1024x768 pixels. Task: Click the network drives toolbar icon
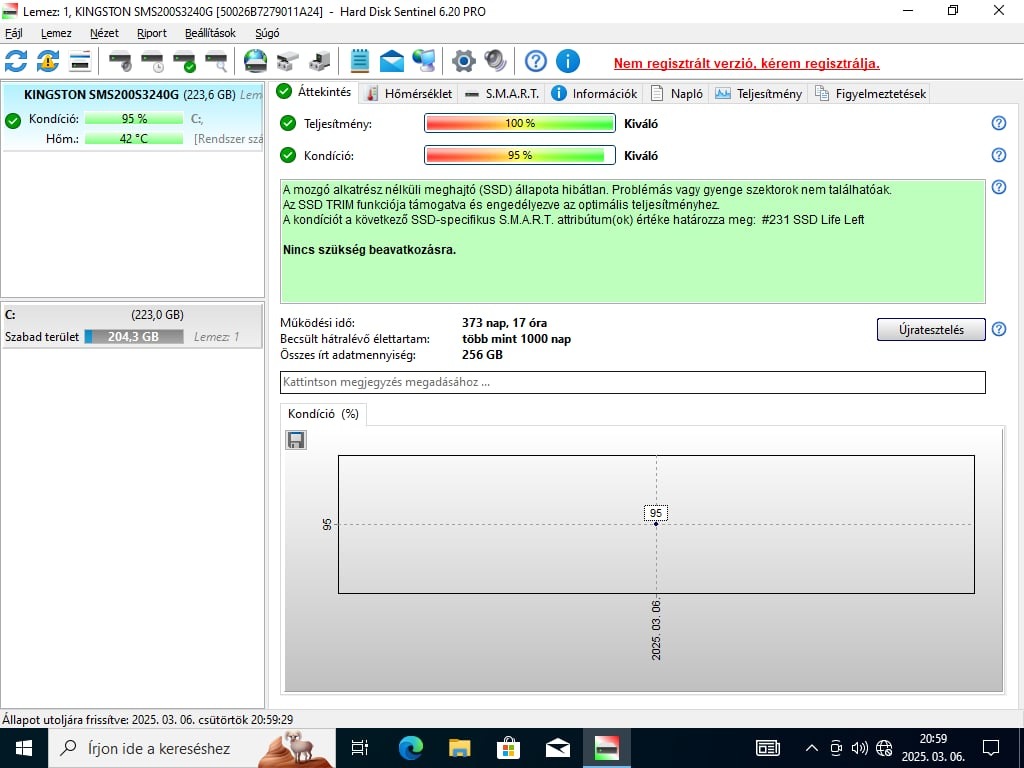(x=287, y=61)
